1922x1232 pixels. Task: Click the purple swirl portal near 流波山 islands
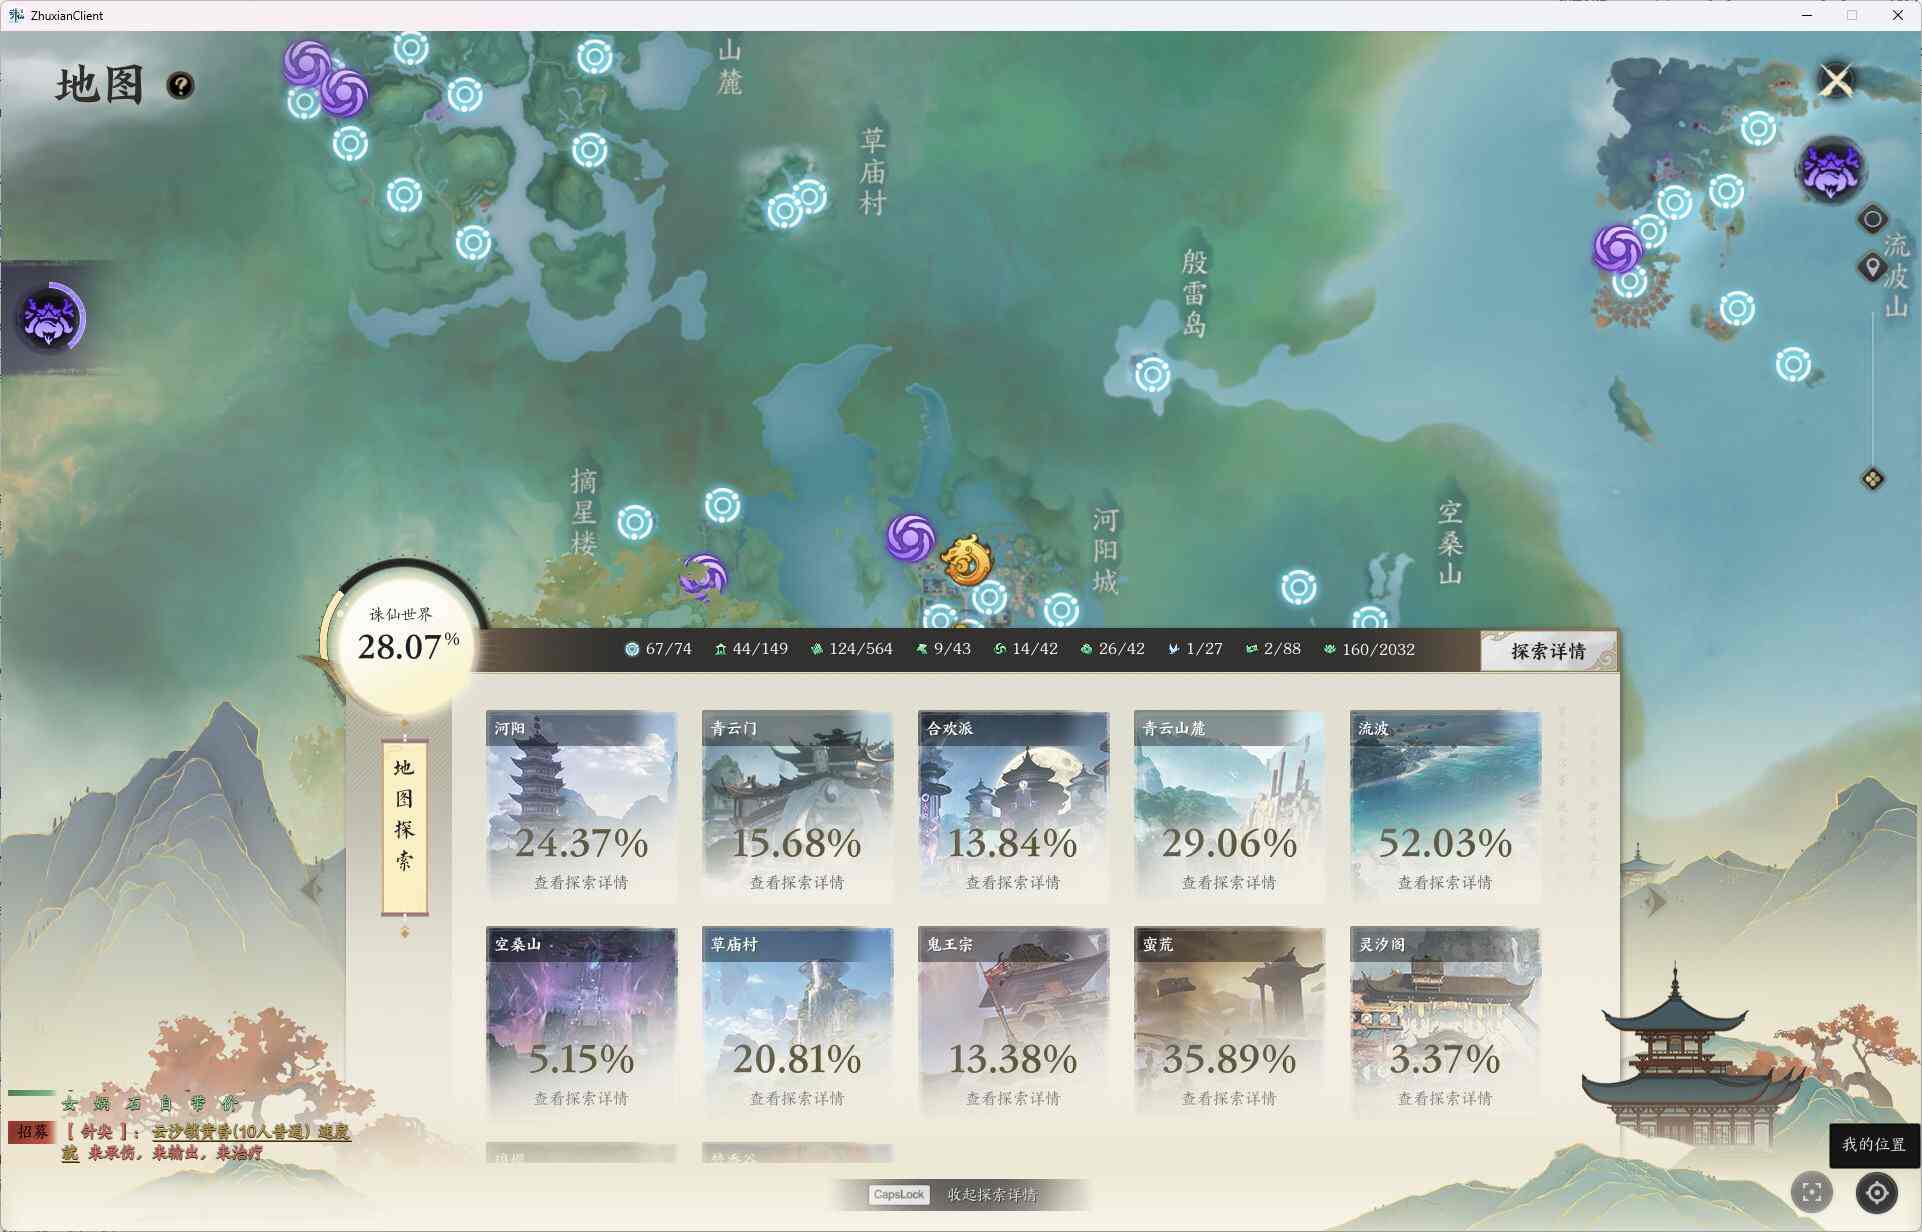click(1617, 248)
